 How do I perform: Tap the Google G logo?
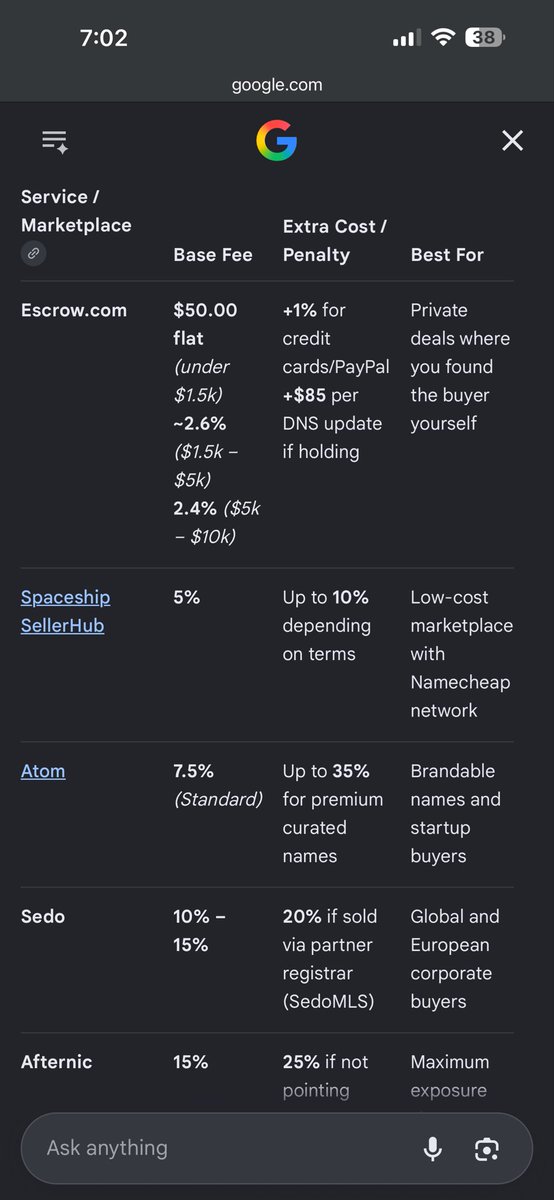[277, 141]
